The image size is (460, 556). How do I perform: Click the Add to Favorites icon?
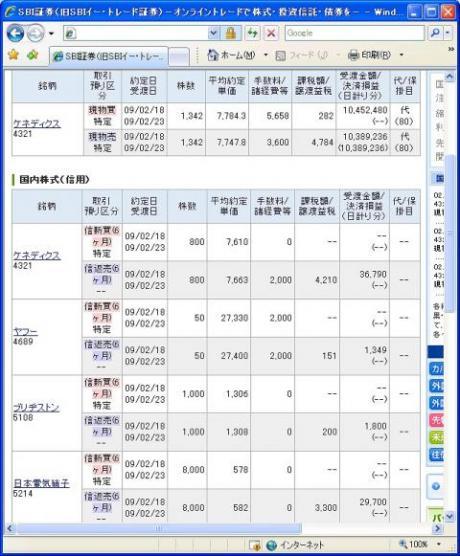(33, 55)
